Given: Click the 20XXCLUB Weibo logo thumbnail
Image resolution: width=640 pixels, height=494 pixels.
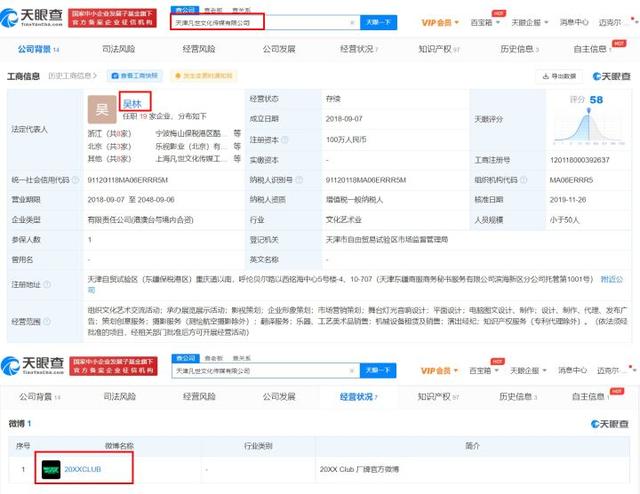Looking at the screenshot, I should 51,470.
